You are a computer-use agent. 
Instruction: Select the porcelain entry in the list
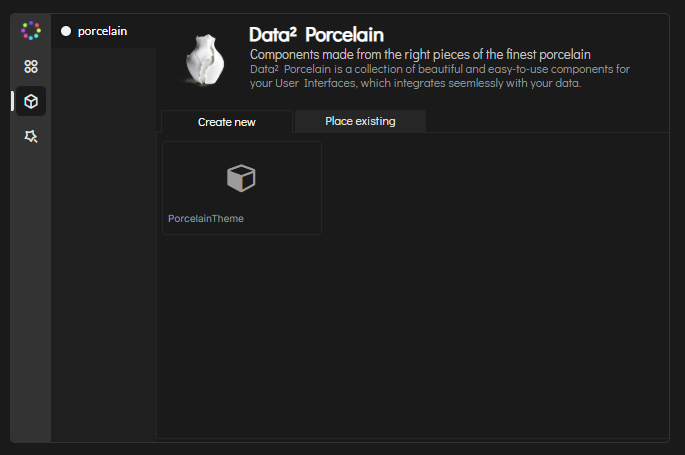102,31
